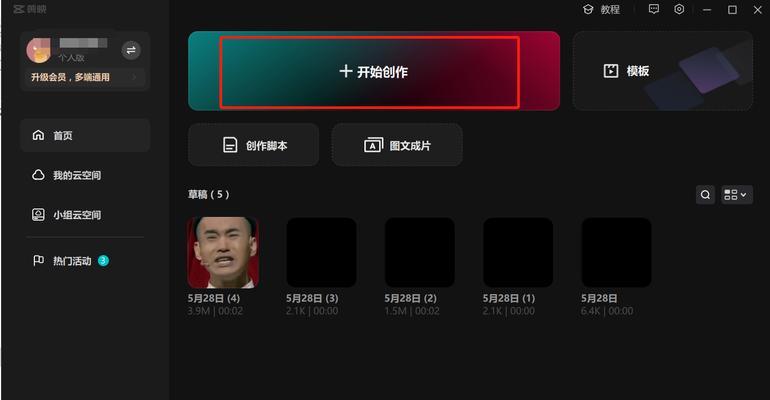Click the 创作脚本 document icon
This screenshot has height=400, width=770.
click(x=230, y=145)
